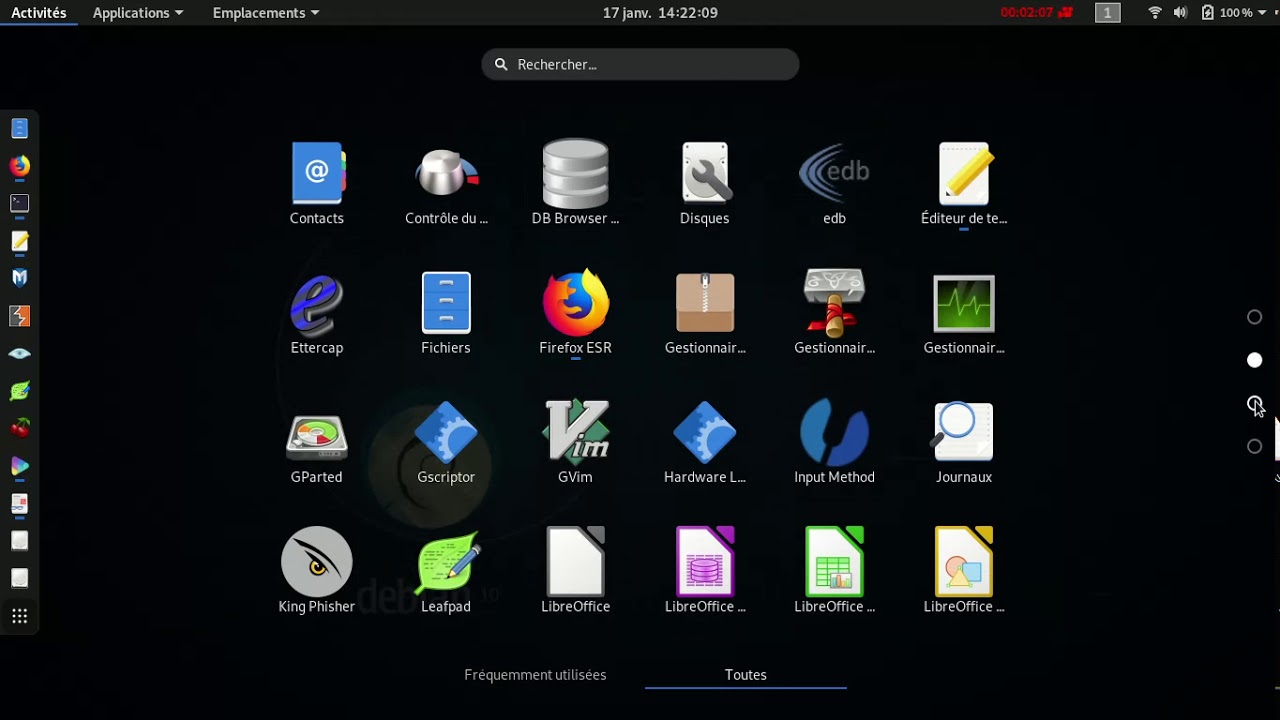This screenshot has height=720, width=1280.
Task: Switch to Fréquemment utilisées tab
Action: [x=535, y=675]
